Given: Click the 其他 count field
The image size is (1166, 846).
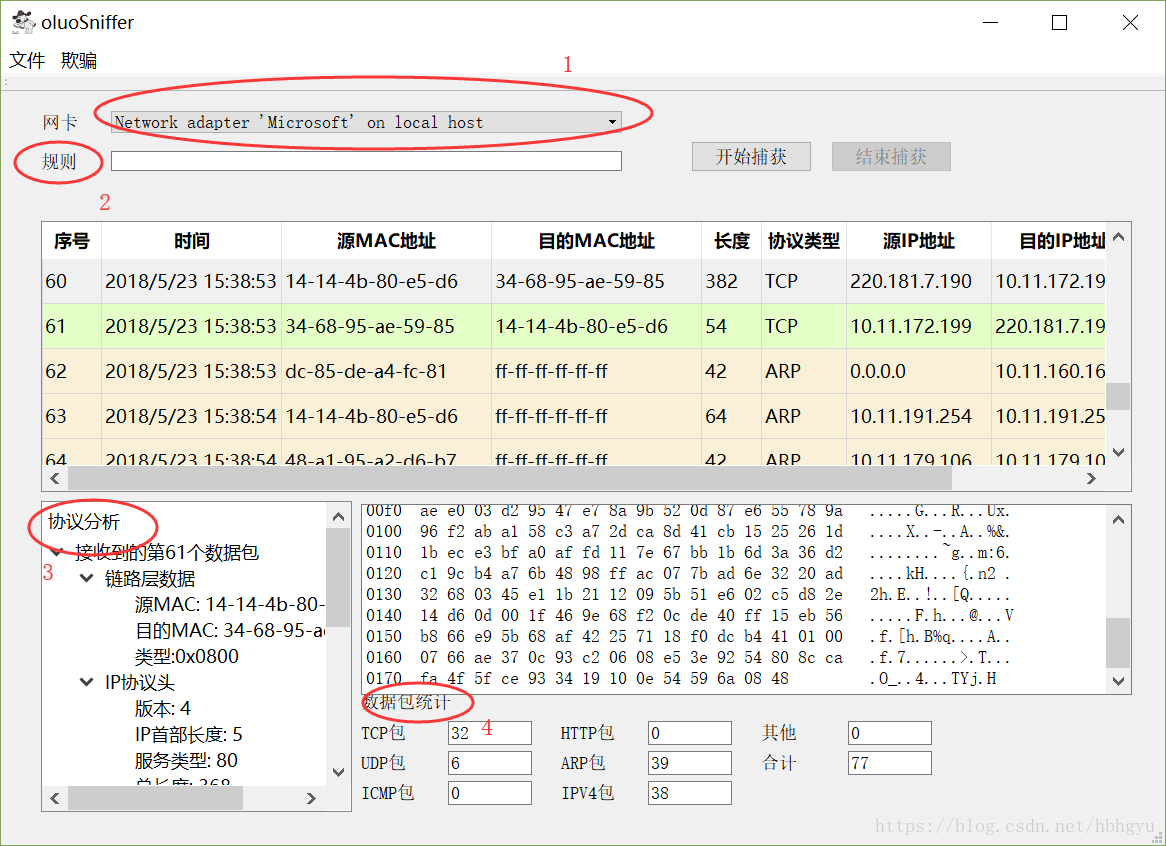Looking at the screenshot, I should pos(890,733).
